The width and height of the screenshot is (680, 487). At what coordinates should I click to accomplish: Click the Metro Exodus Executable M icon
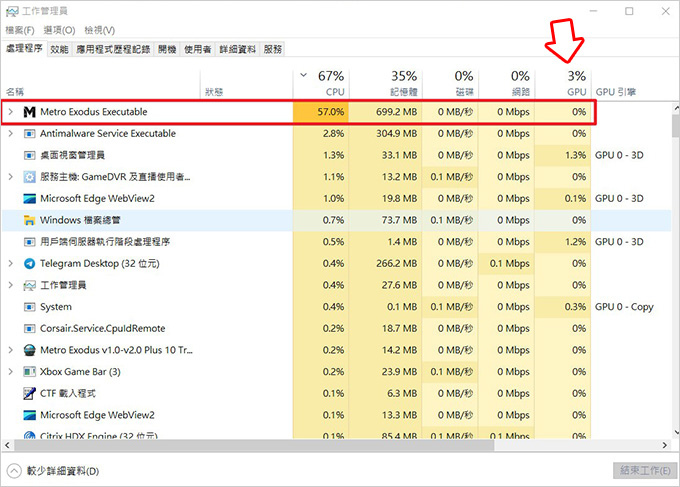click(29, 112)
